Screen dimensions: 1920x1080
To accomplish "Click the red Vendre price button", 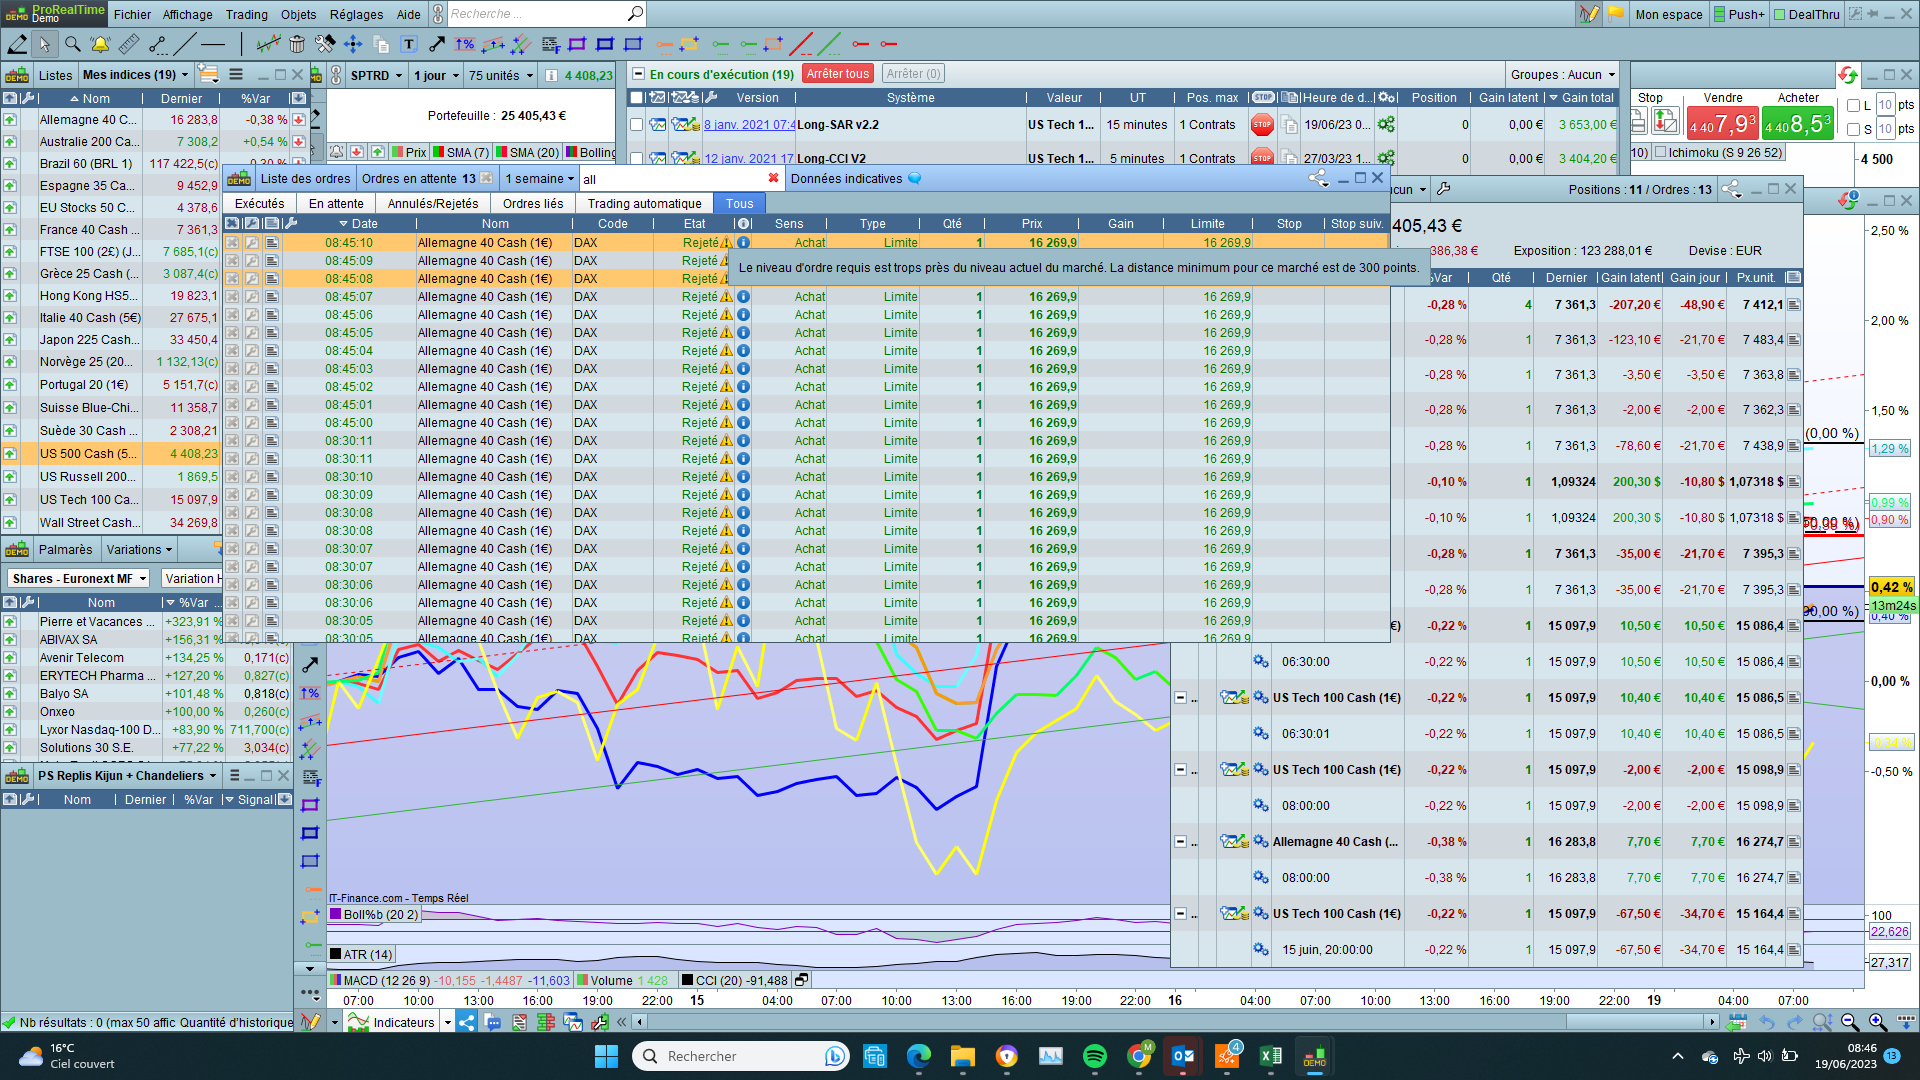I will (1722, 124).
